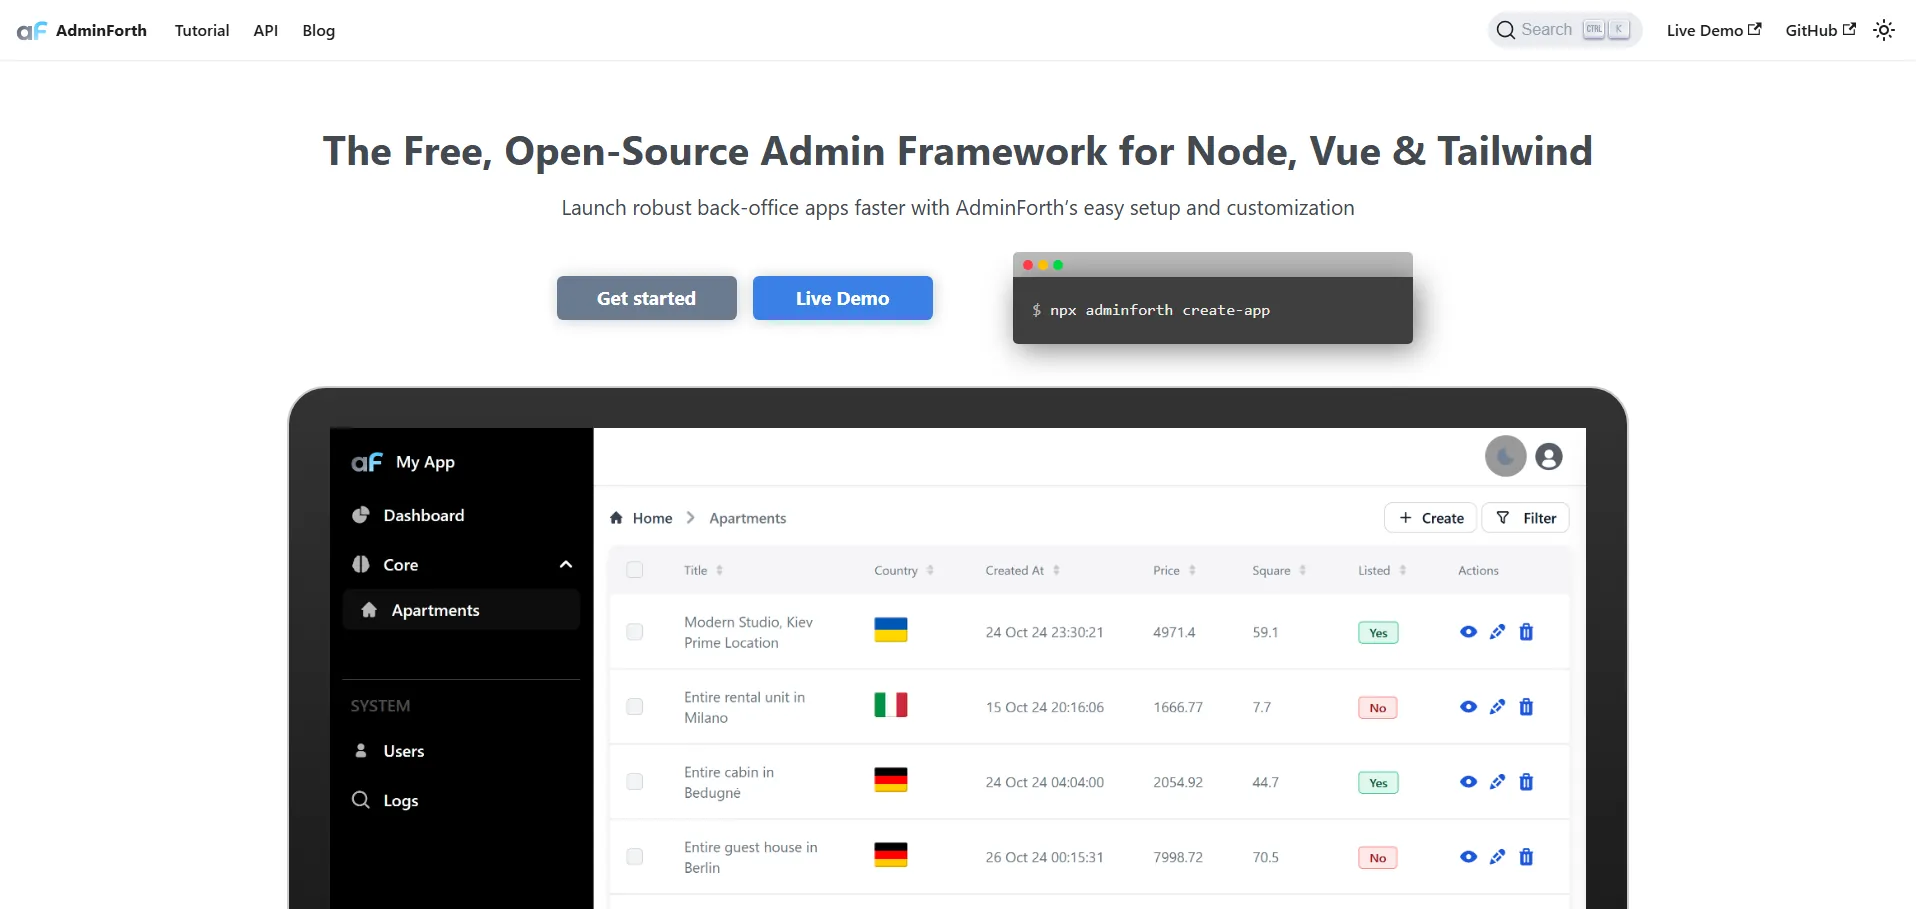Delete the Entire rental unit in Milano row
The height and width of the screenshot is (909, 1916).
pos(1526,707)
